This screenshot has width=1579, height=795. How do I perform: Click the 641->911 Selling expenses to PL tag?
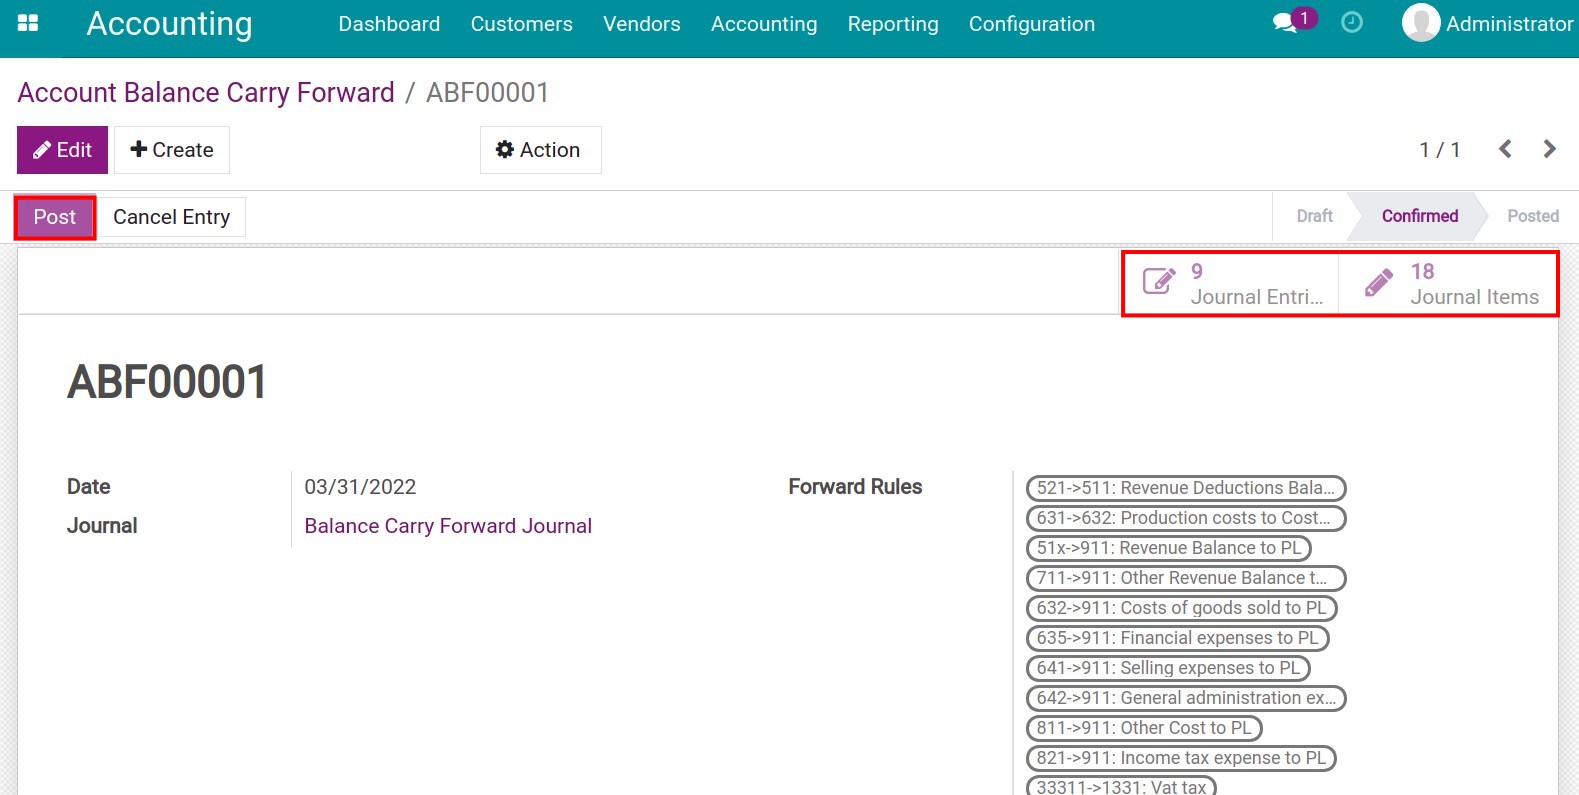click(x=1168, y=668)
